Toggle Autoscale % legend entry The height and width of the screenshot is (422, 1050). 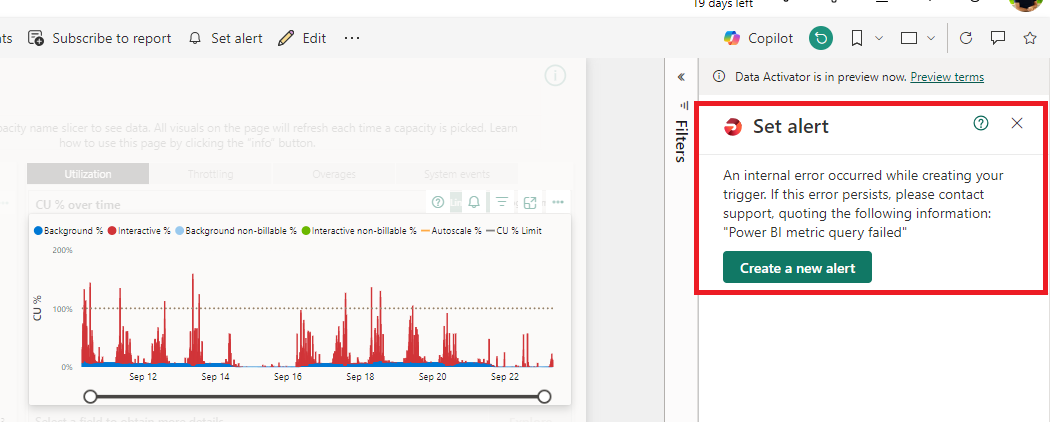click(x=451, y=230)
